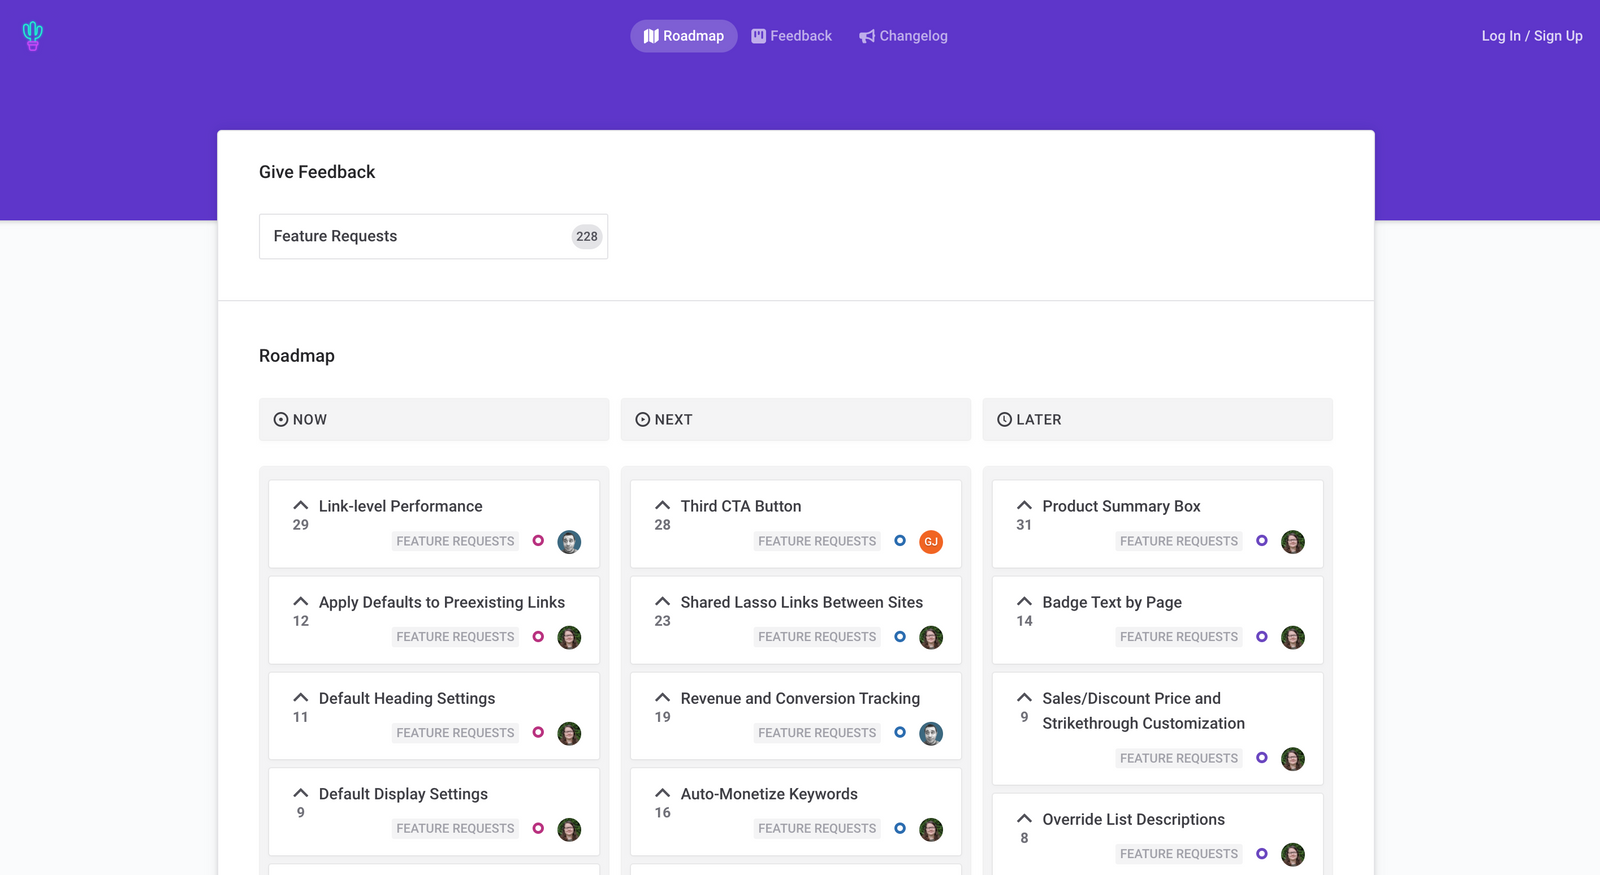The width and height of the screenshot is (1600, 875).
Task: Upvote Auto-Monetize Keywords
Action: click(x=663, y=794)
